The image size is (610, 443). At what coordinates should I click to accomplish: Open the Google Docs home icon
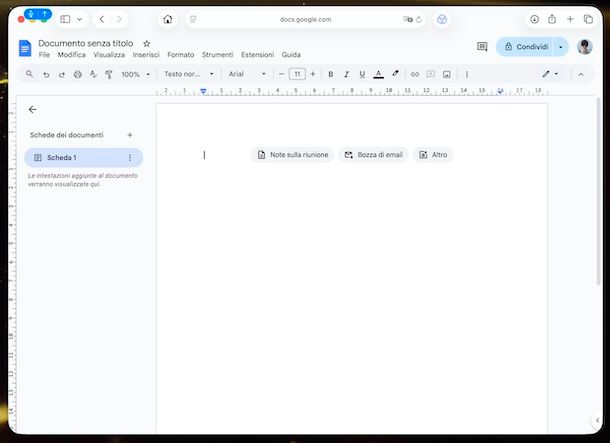coord(25,49)
